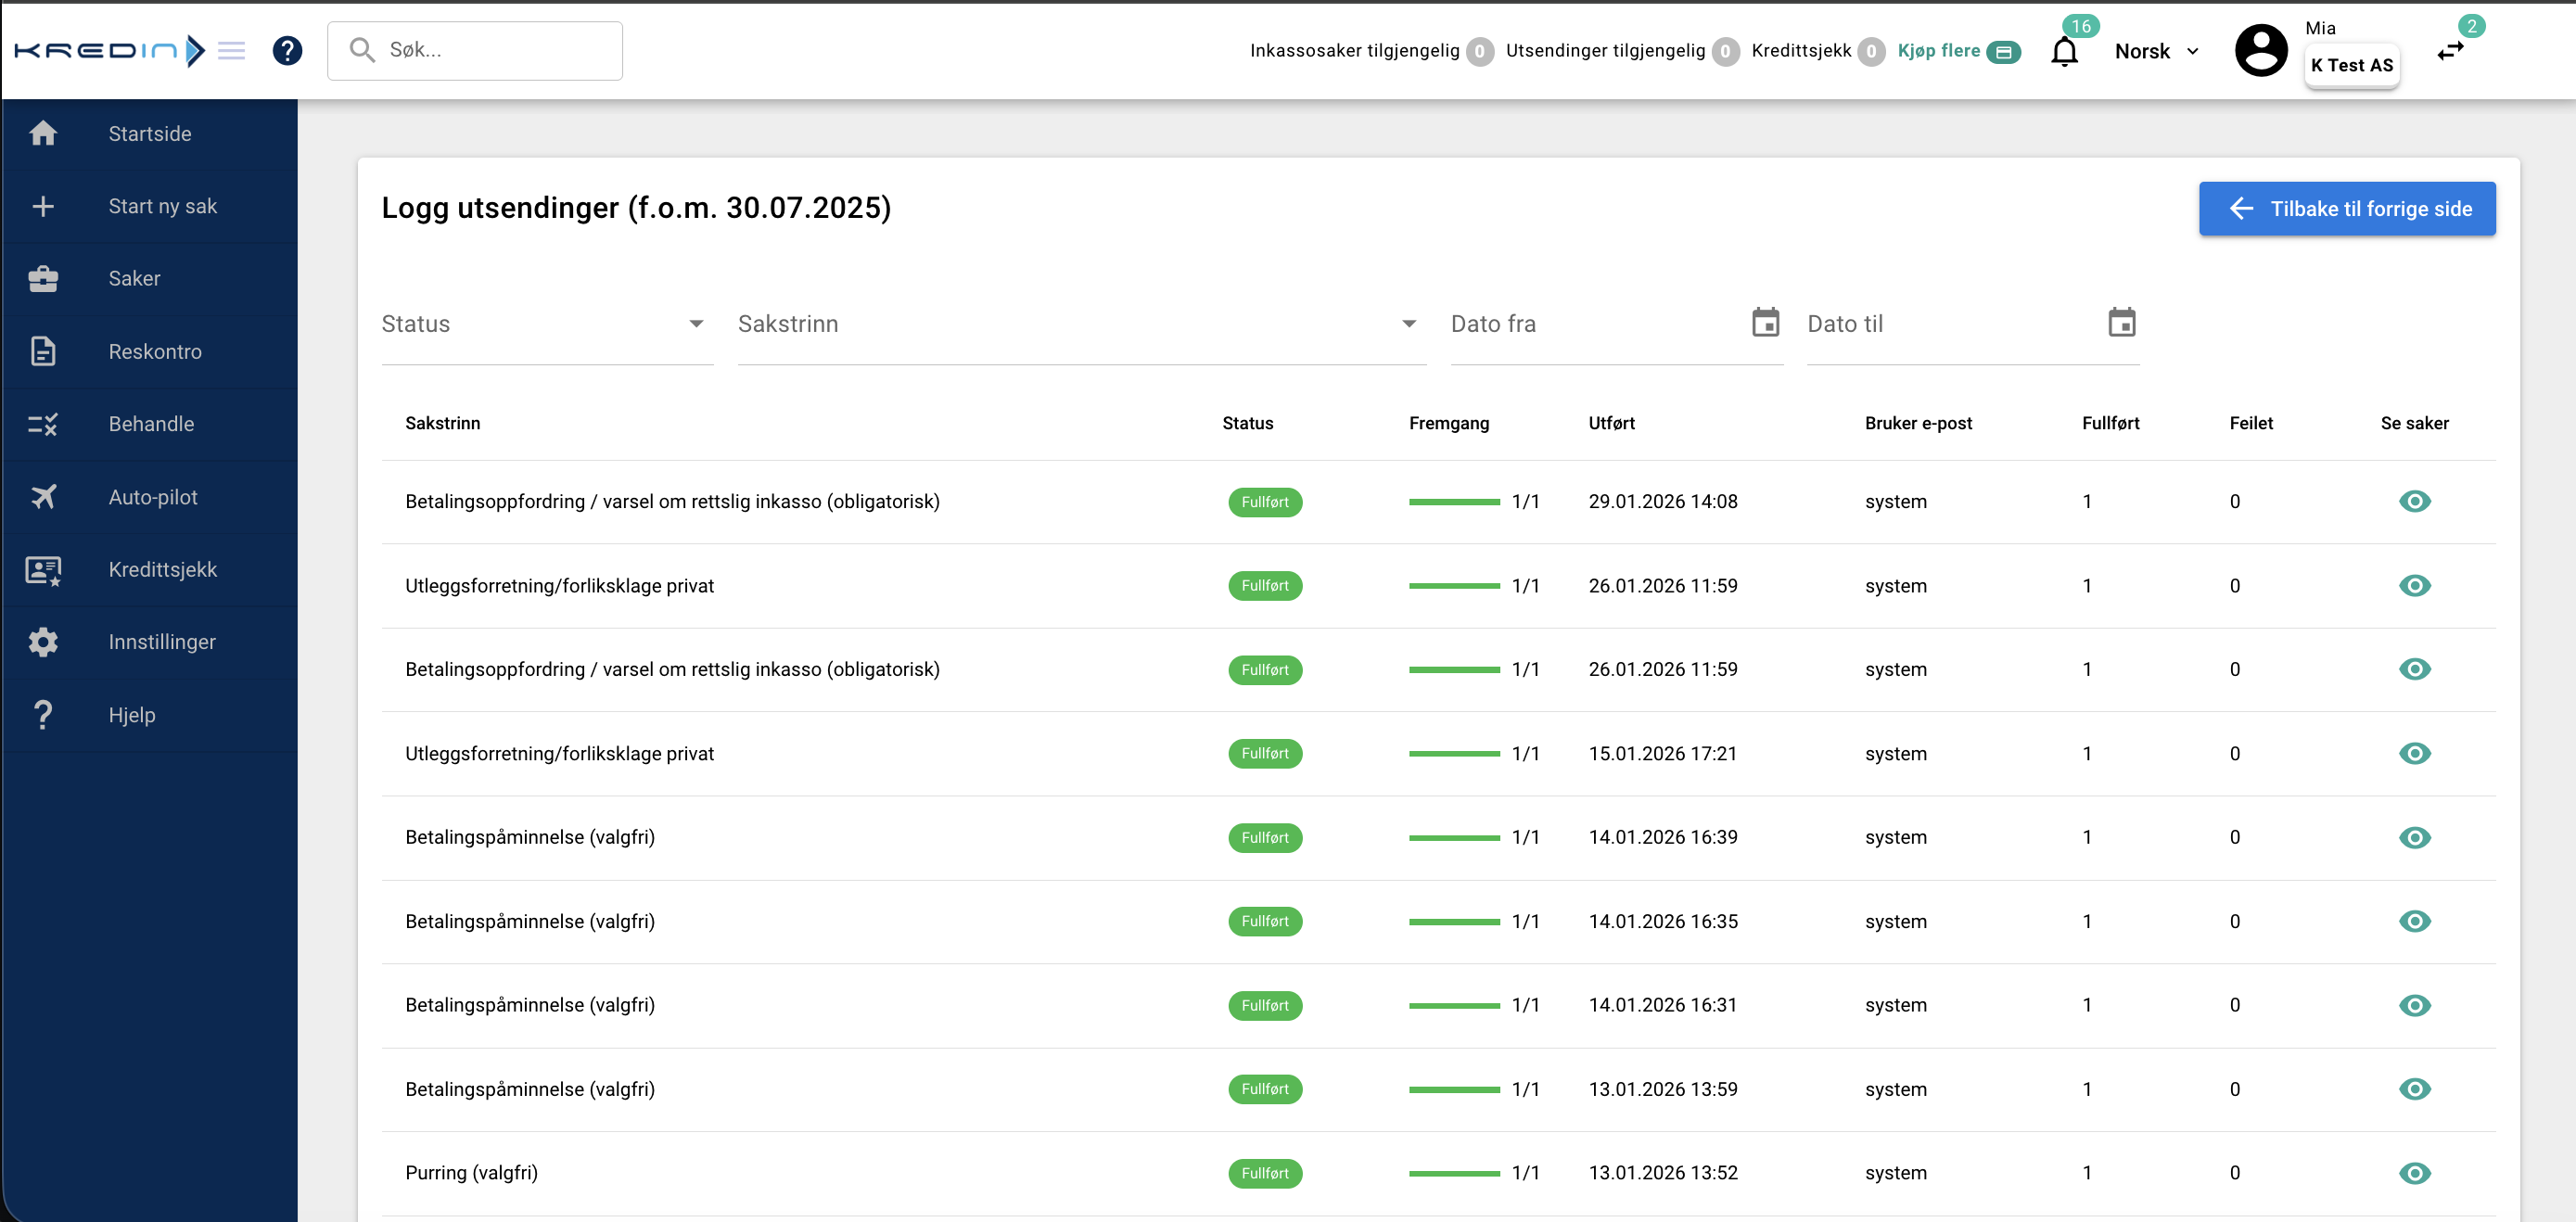Screen dimensions: 2576x1222
Task: Click the Auto-pilot airplane icon
Action: click(x=43, y=497)
